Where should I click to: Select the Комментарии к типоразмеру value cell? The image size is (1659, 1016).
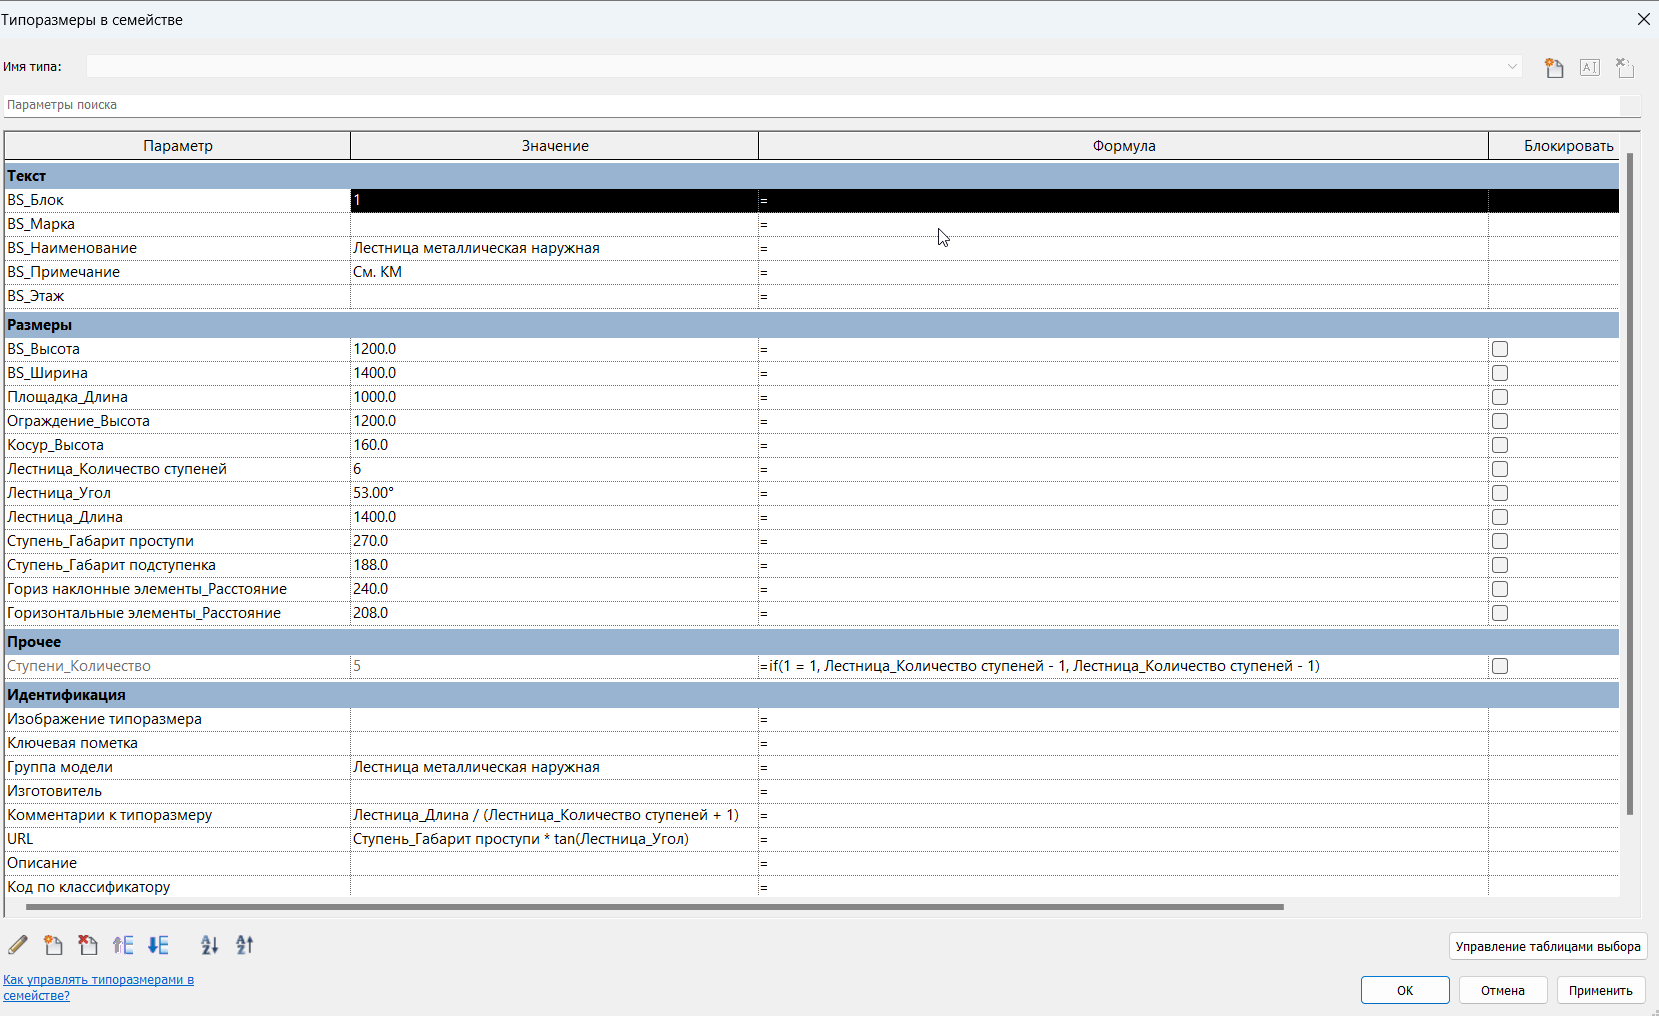[554, 815]
